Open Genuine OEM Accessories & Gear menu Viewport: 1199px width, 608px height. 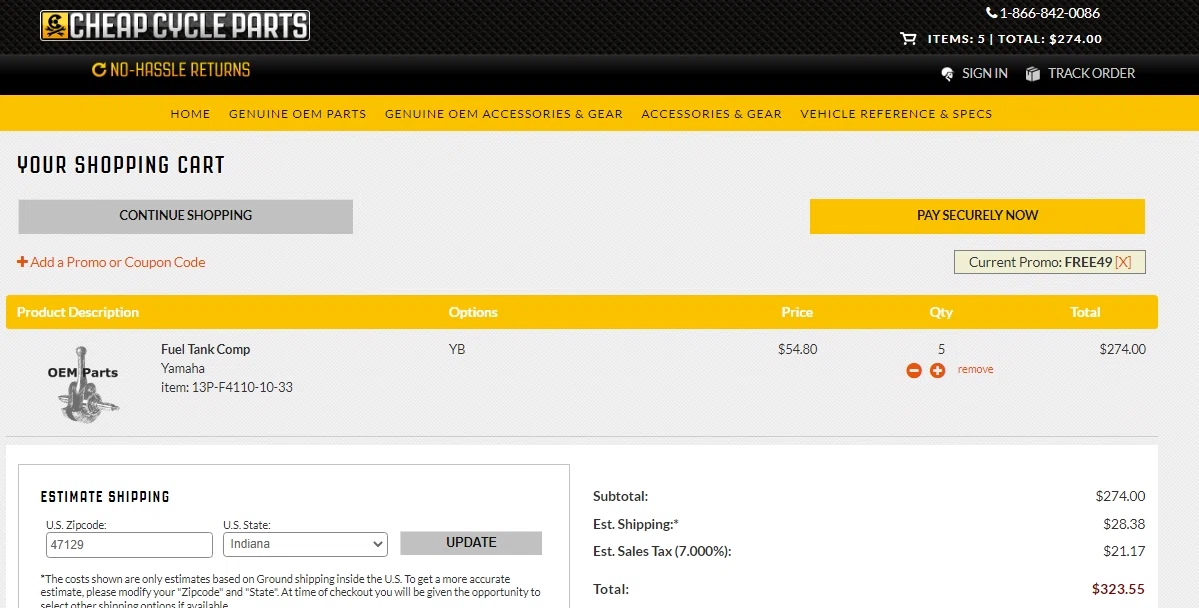pos(504,113)
